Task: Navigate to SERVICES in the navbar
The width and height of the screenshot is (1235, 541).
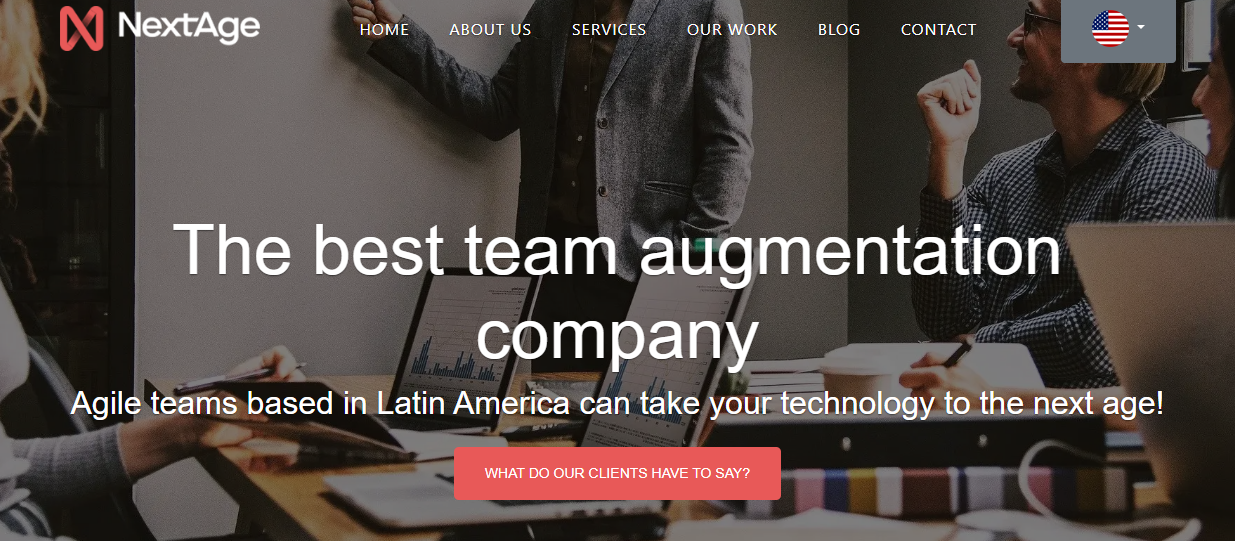Action: [609, 30]
